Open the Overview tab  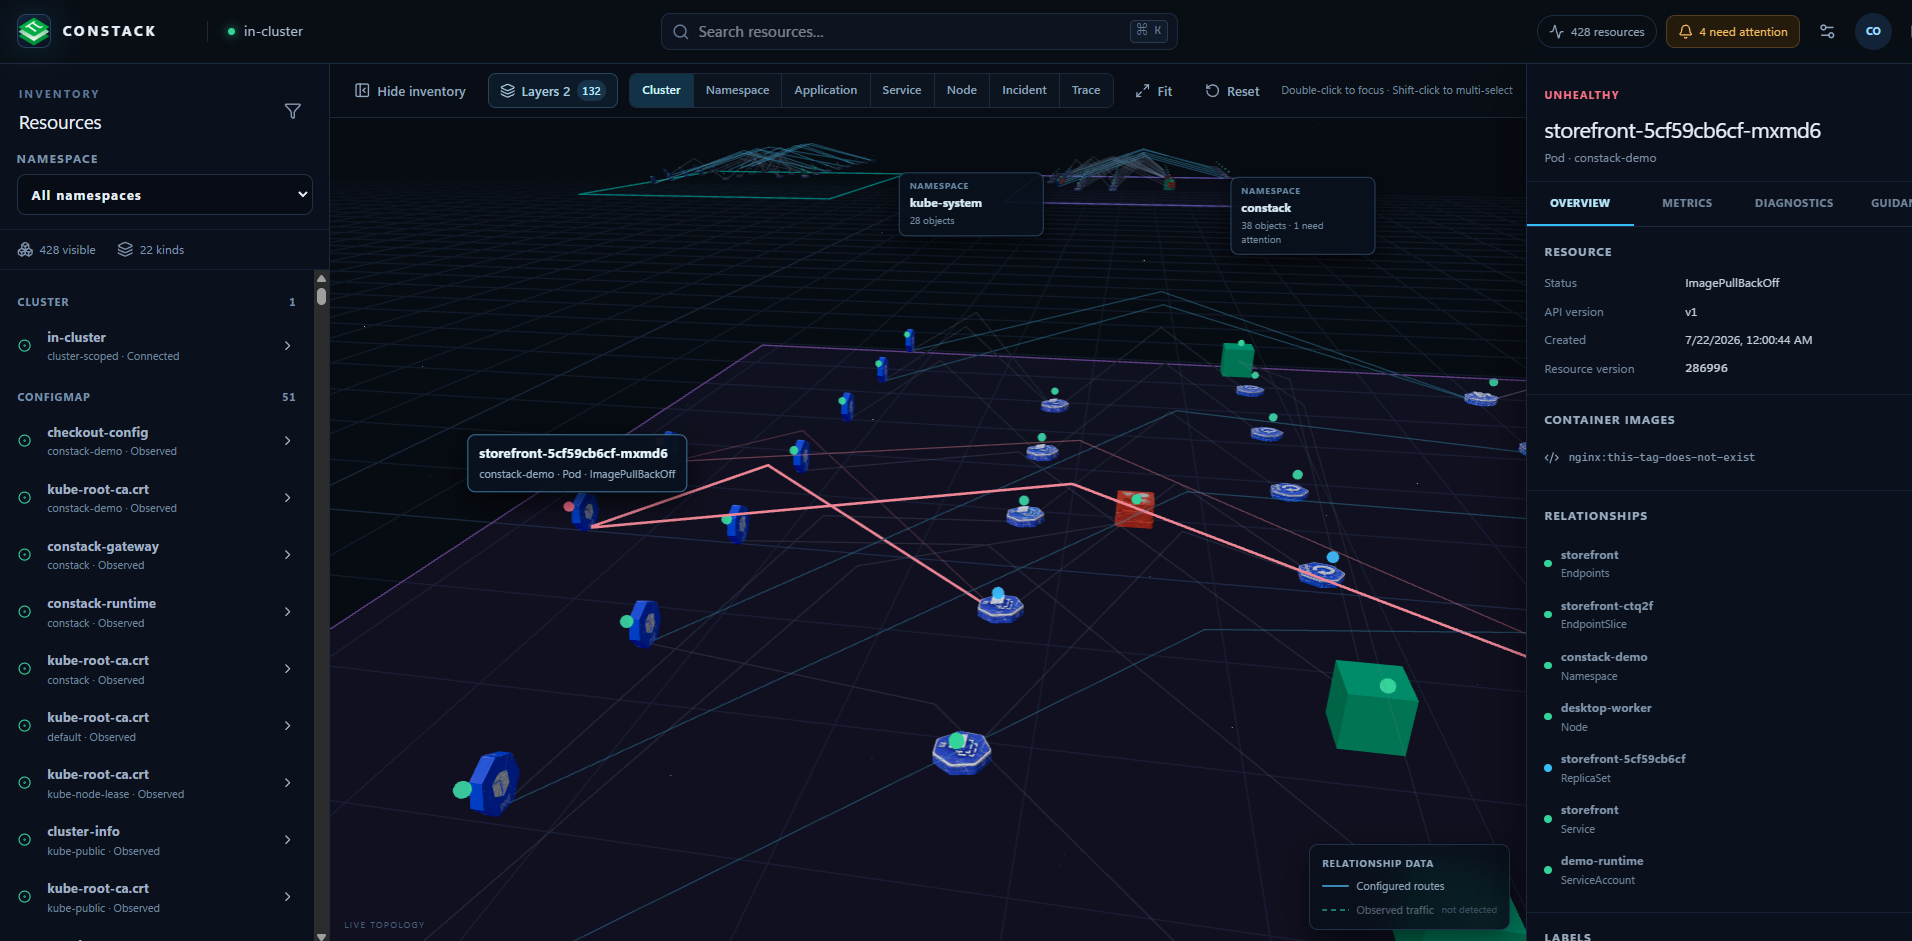pos(1580,203)
